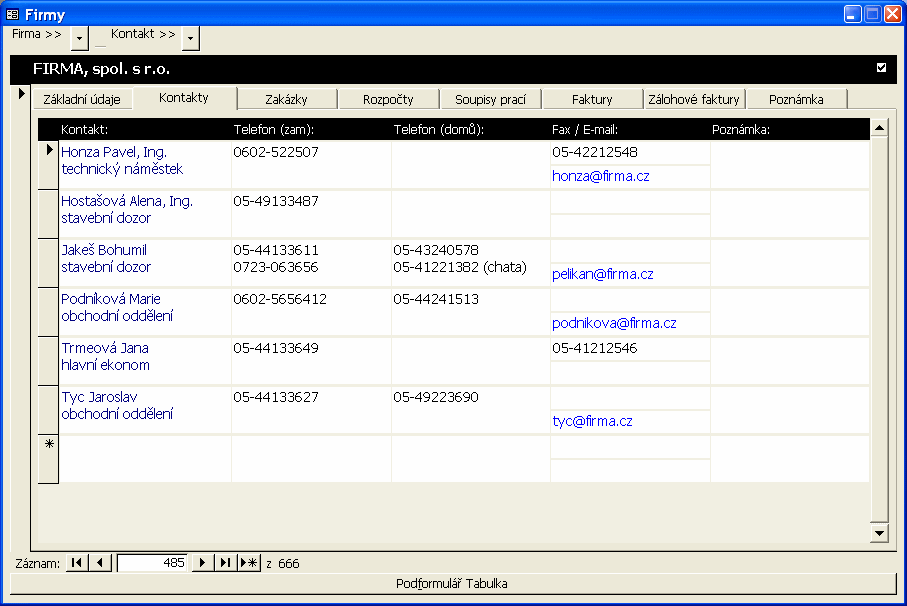The width and height of the screenshot is (907, 606).
Task: Open the Zálohové faktury tab
Action: point(693,99)
